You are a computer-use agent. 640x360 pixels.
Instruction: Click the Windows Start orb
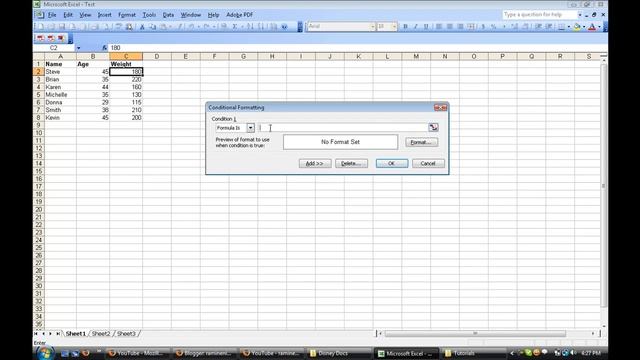tap(45, 353)
